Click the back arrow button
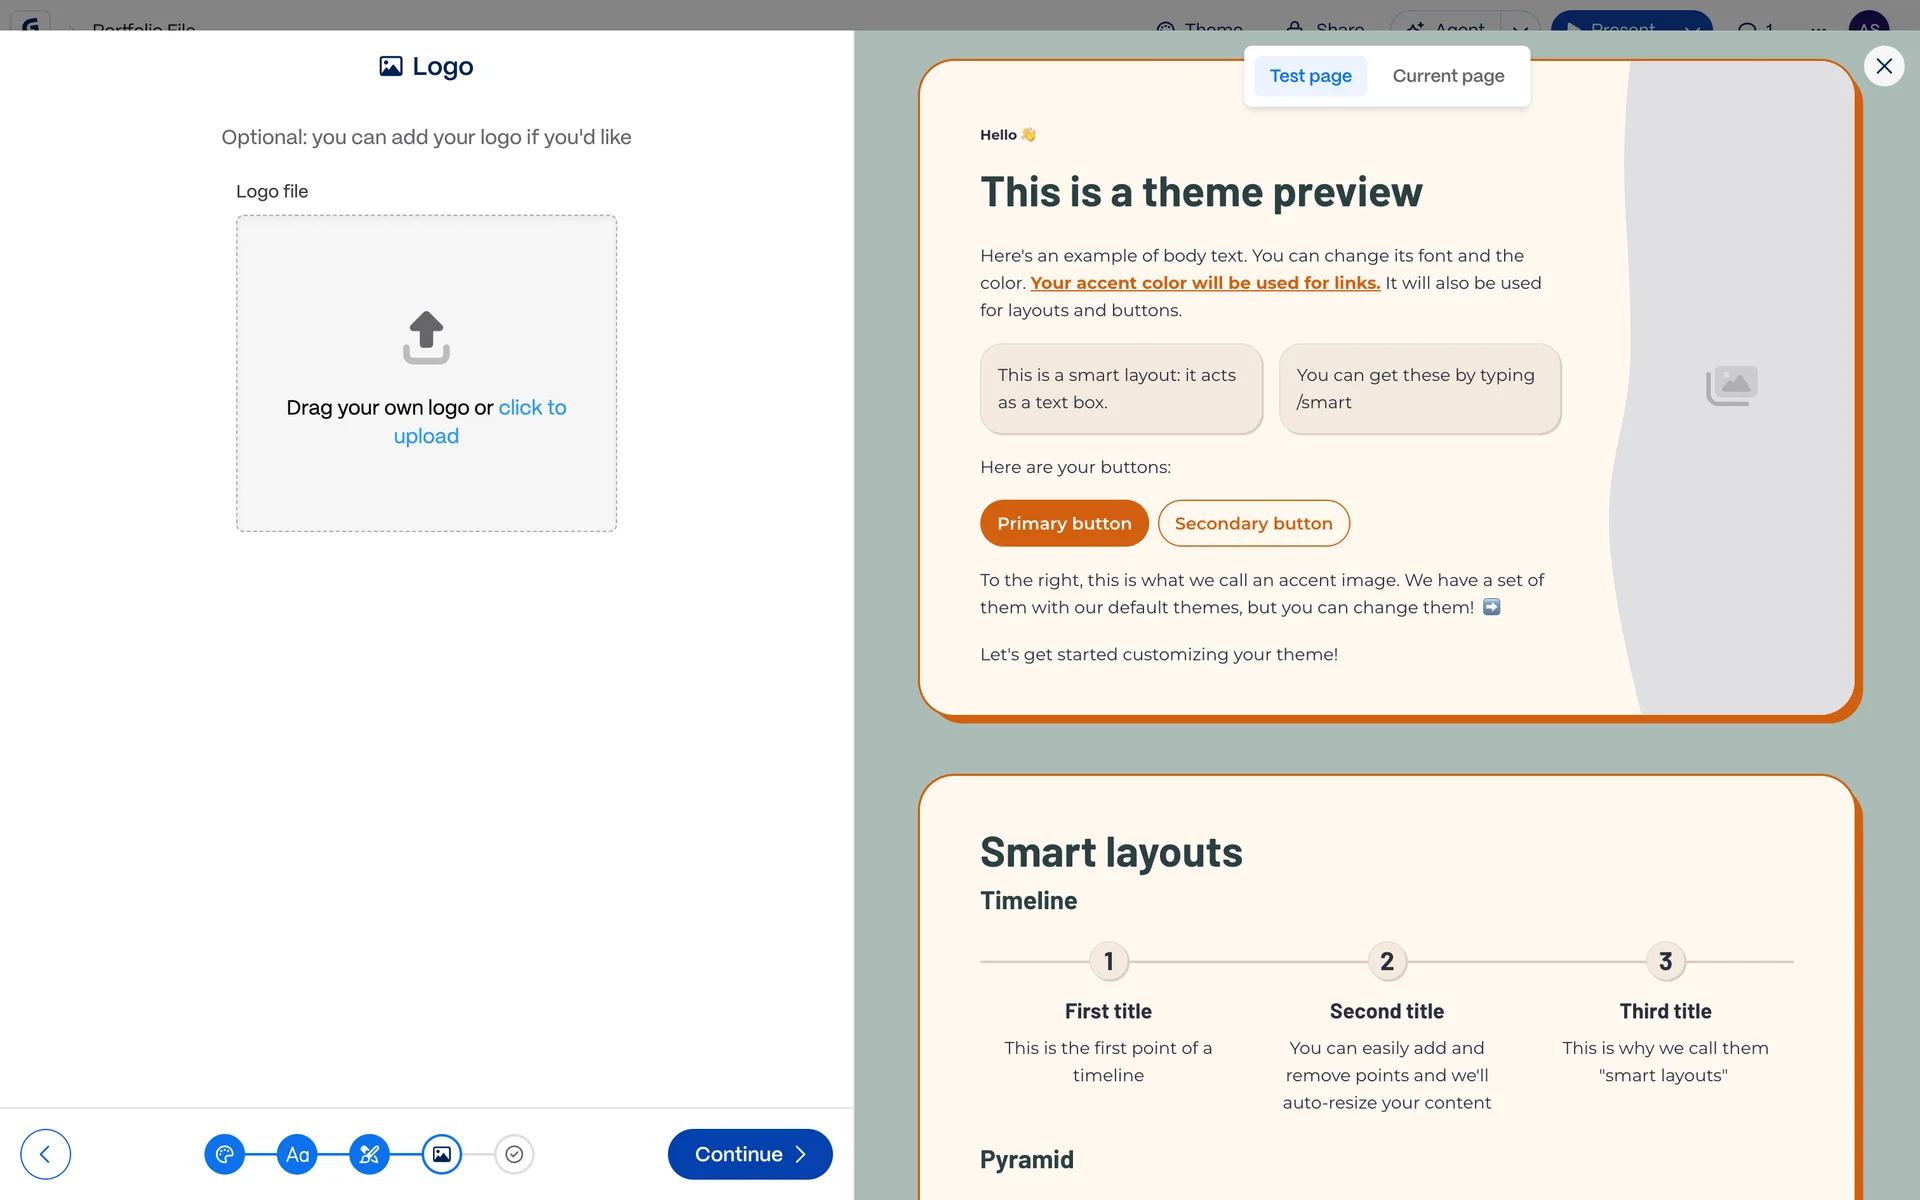This screenshot has height=1200, width=1920. point(45,1154)
